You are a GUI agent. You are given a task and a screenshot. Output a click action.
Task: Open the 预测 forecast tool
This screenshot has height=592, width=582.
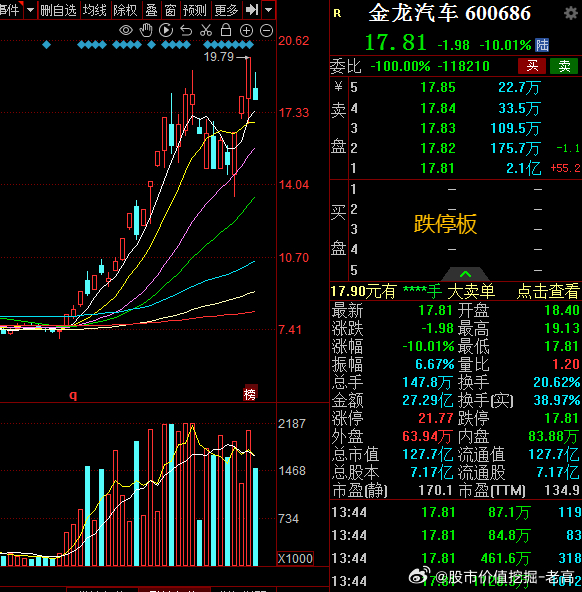coord(194,10)
